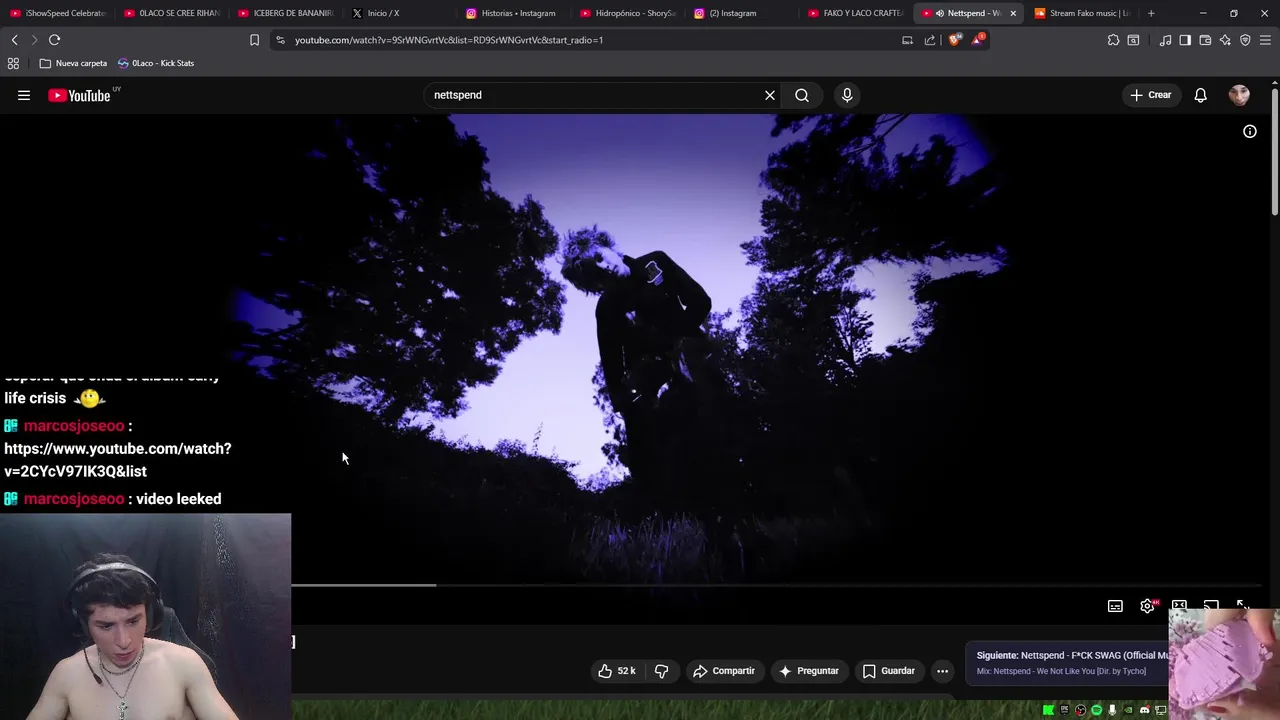Switch to the FAKO Y LACO CRAFTE tab

(x=856, y=13)
